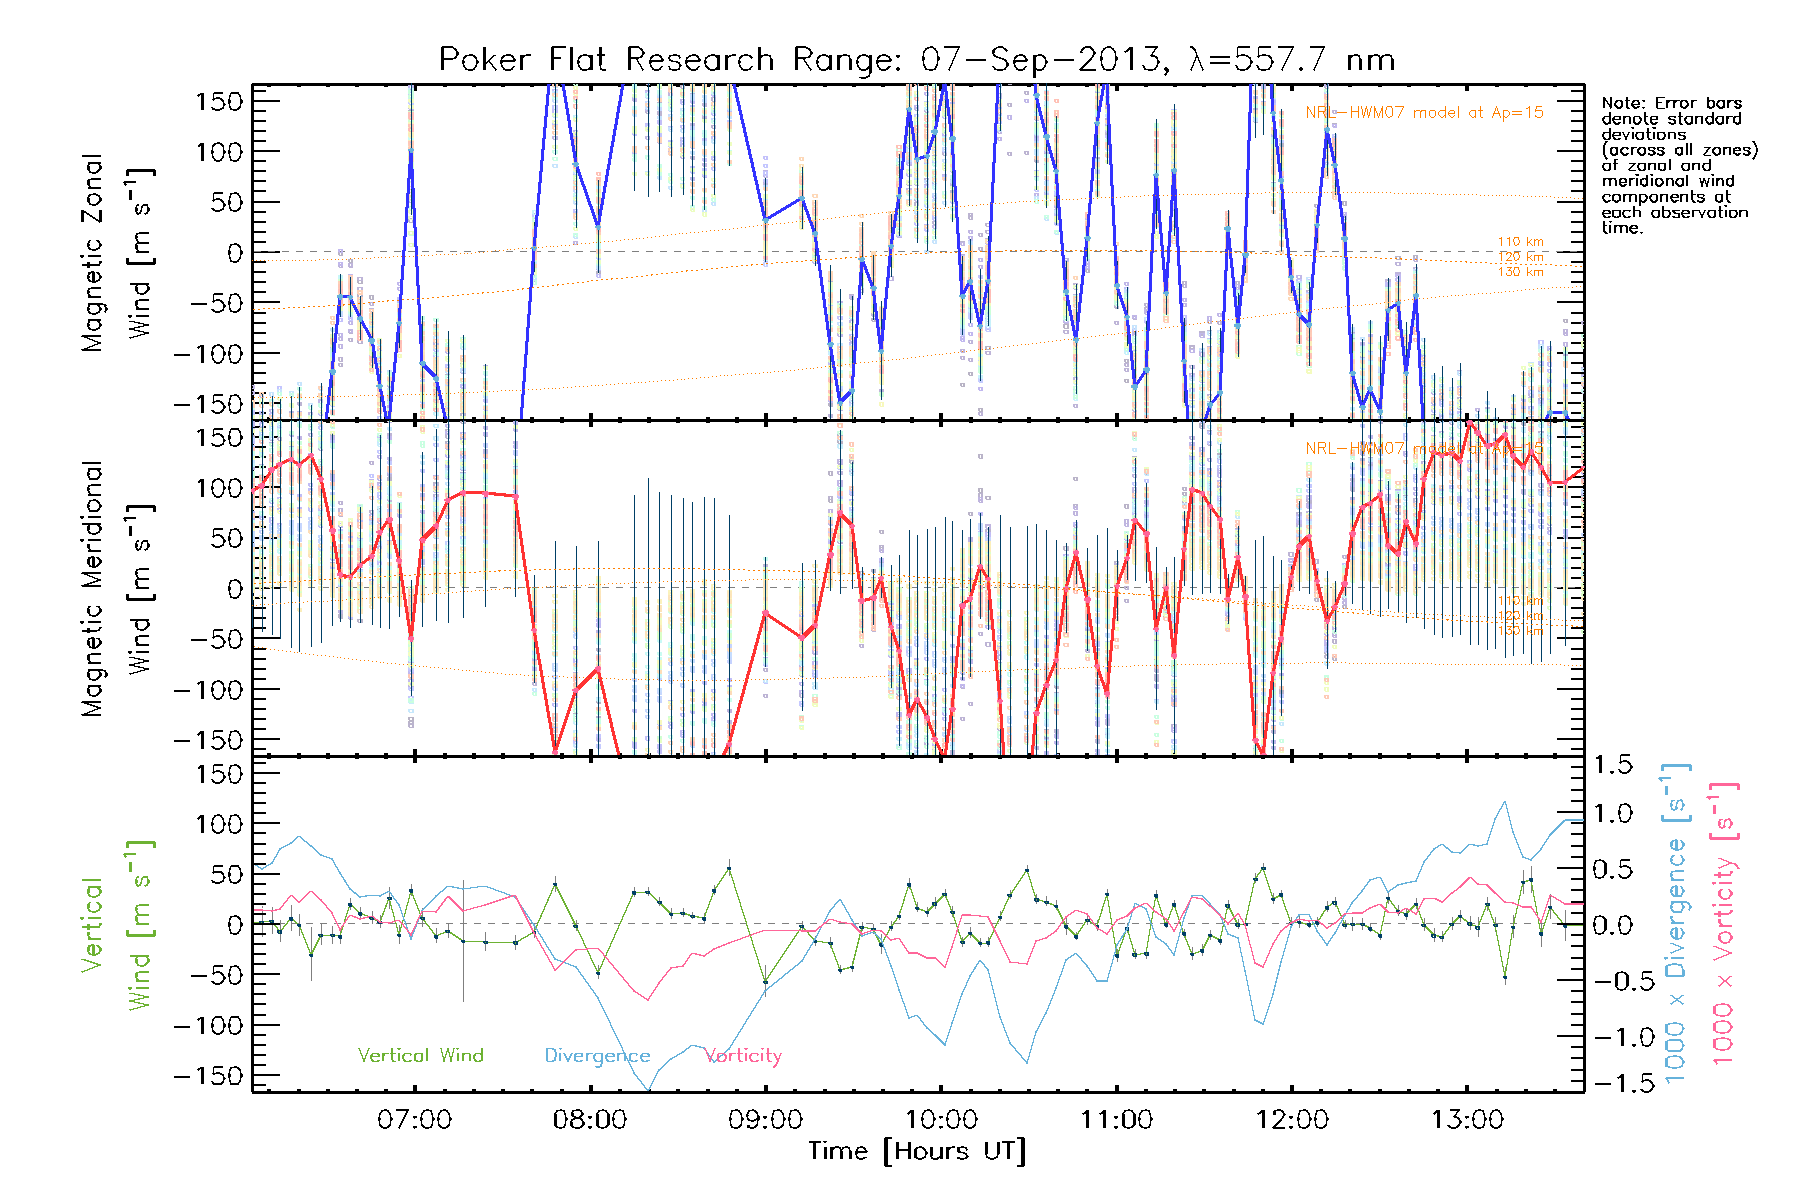Click the 12:00 time axis label
Image resolution: width=1800 pixels, height=1200 pixels.
[1292, 1120]
